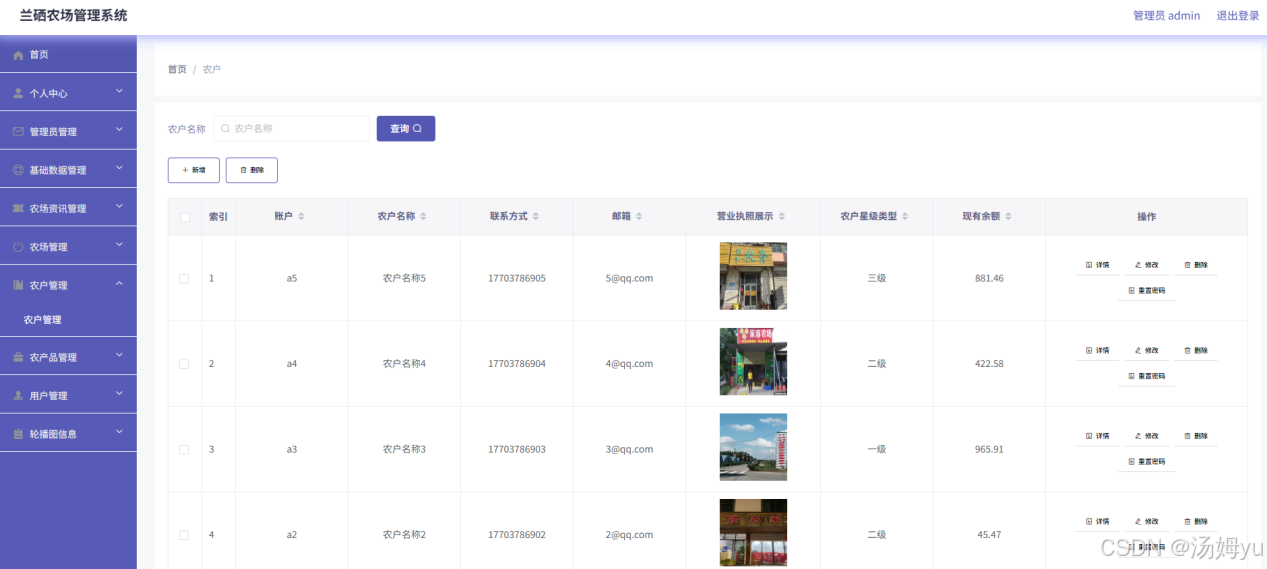Click the sort arrows on 农户星级类型 column
This screenshot has width=1267, height=569.
tap(905, 216)
